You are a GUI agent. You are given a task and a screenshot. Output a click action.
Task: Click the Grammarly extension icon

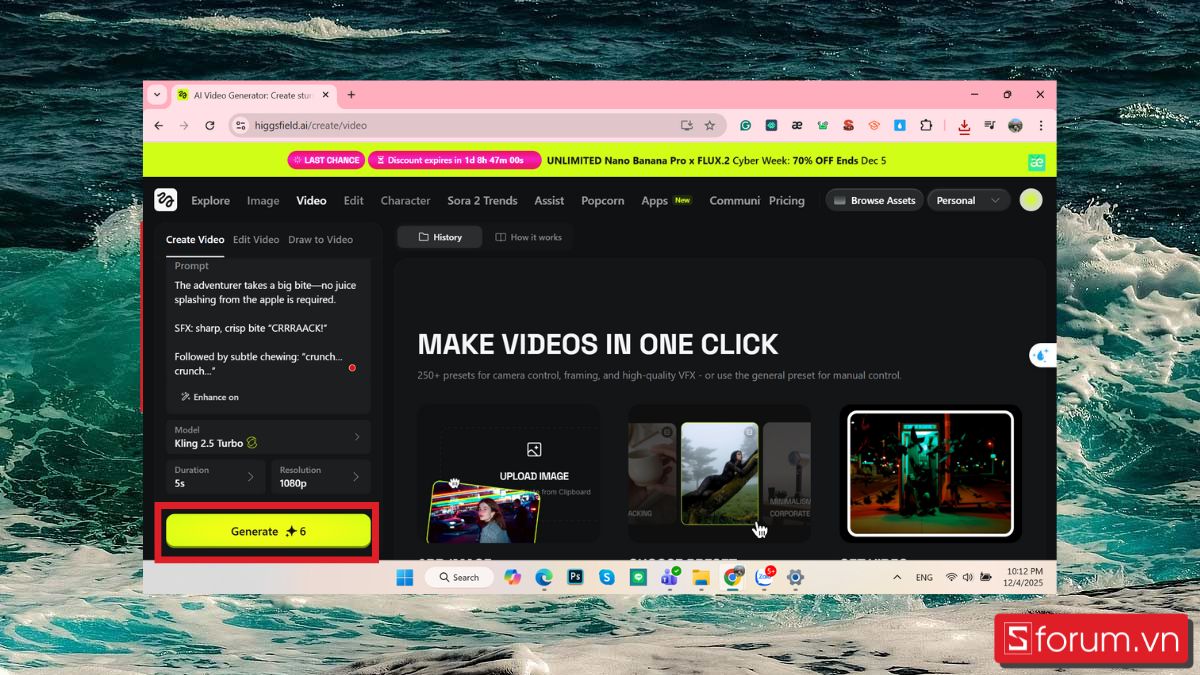point(745,125)
